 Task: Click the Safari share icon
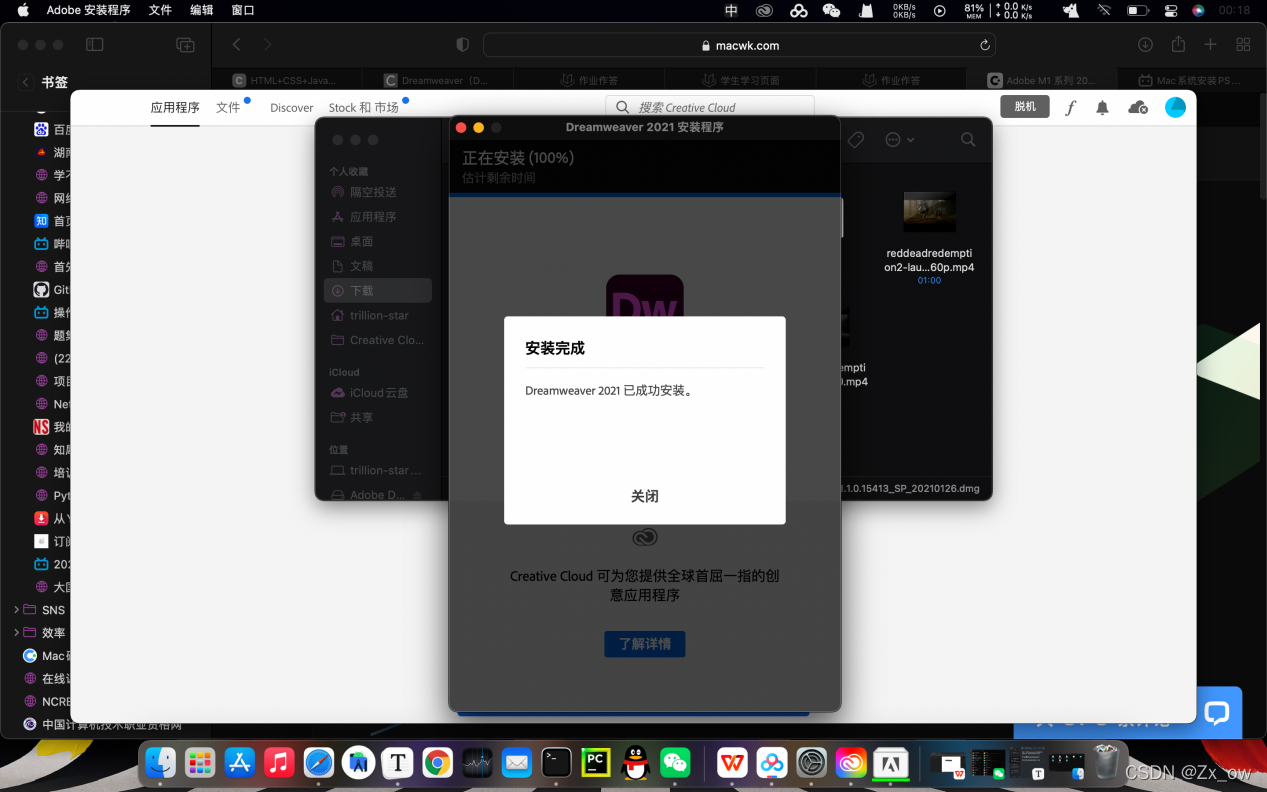(x=1178, y=44)
